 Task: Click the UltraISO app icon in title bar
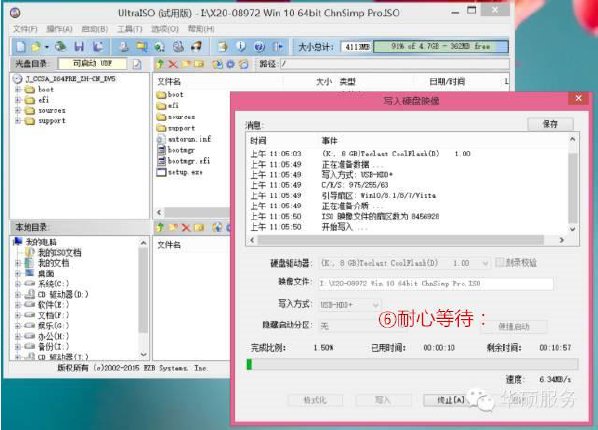pyautogui.click(x=15, y=13)
